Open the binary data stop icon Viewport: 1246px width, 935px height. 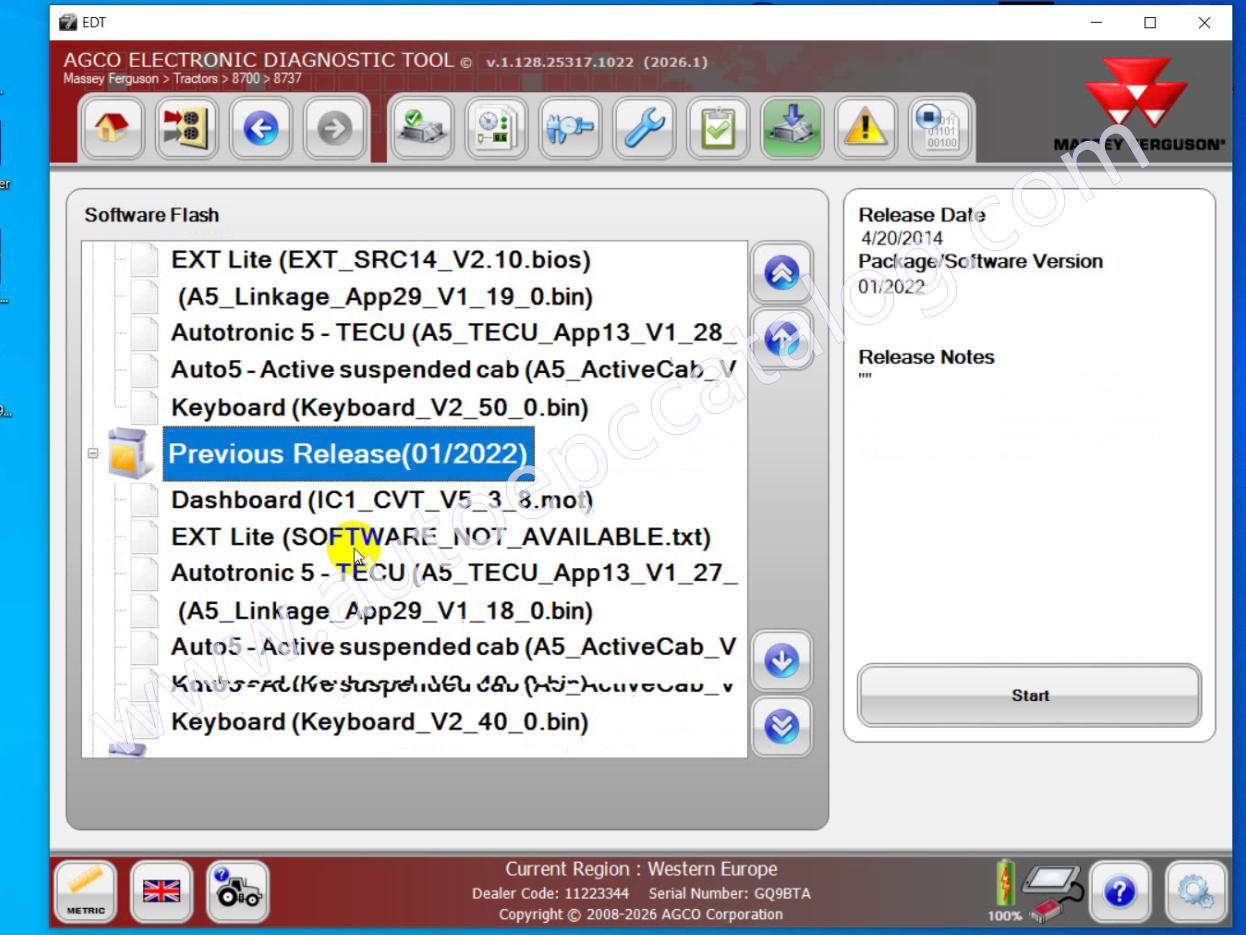(939, 128)
